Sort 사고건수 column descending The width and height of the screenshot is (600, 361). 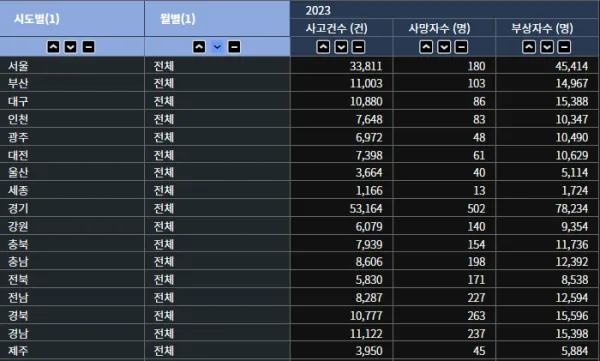(x=341, y=47)
